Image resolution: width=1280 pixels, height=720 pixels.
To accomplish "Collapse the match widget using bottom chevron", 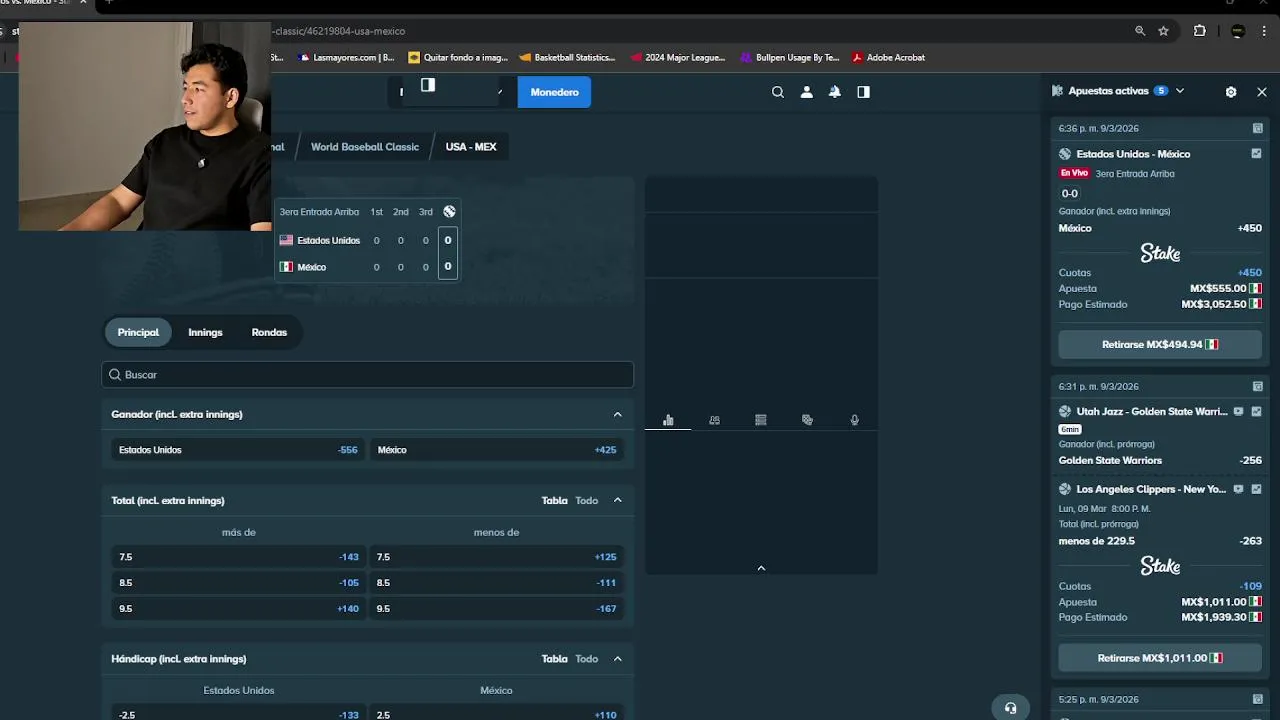I will [x=761, y=568].
